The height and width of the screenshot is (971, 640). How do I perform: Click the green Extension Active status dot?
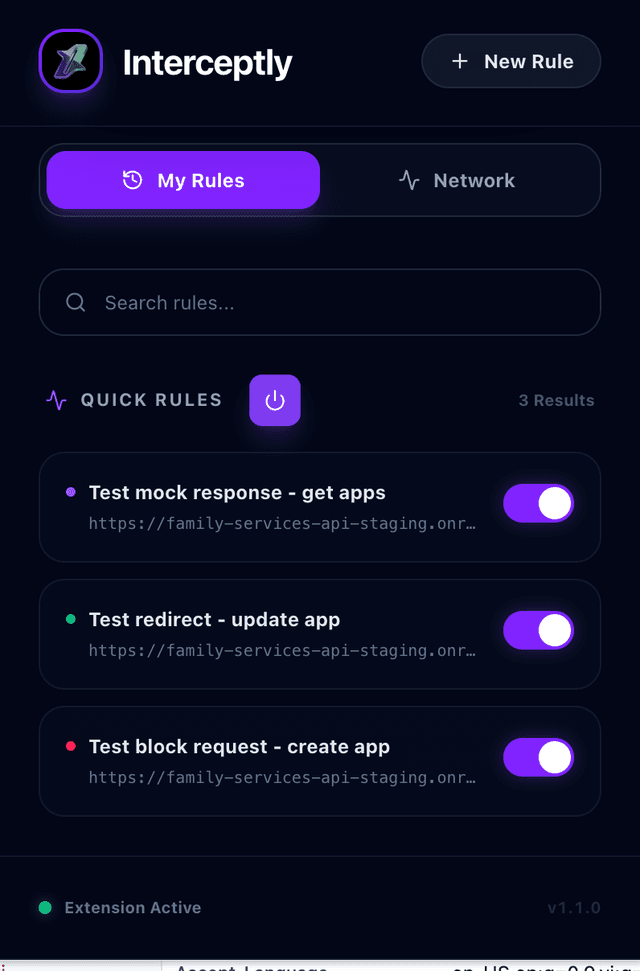click(x=45, y=908)
